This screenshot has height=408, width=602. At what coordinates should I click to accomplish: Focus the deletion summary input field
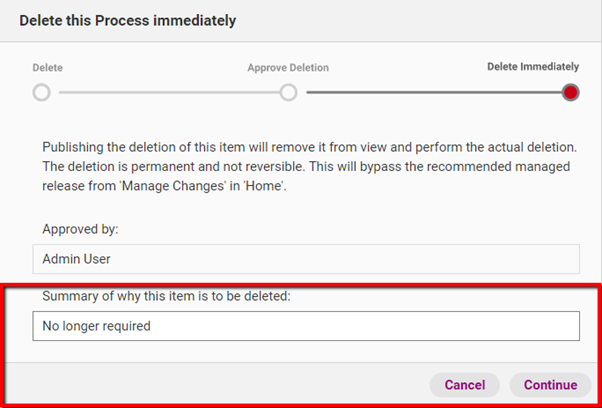(x=305, y=326)
